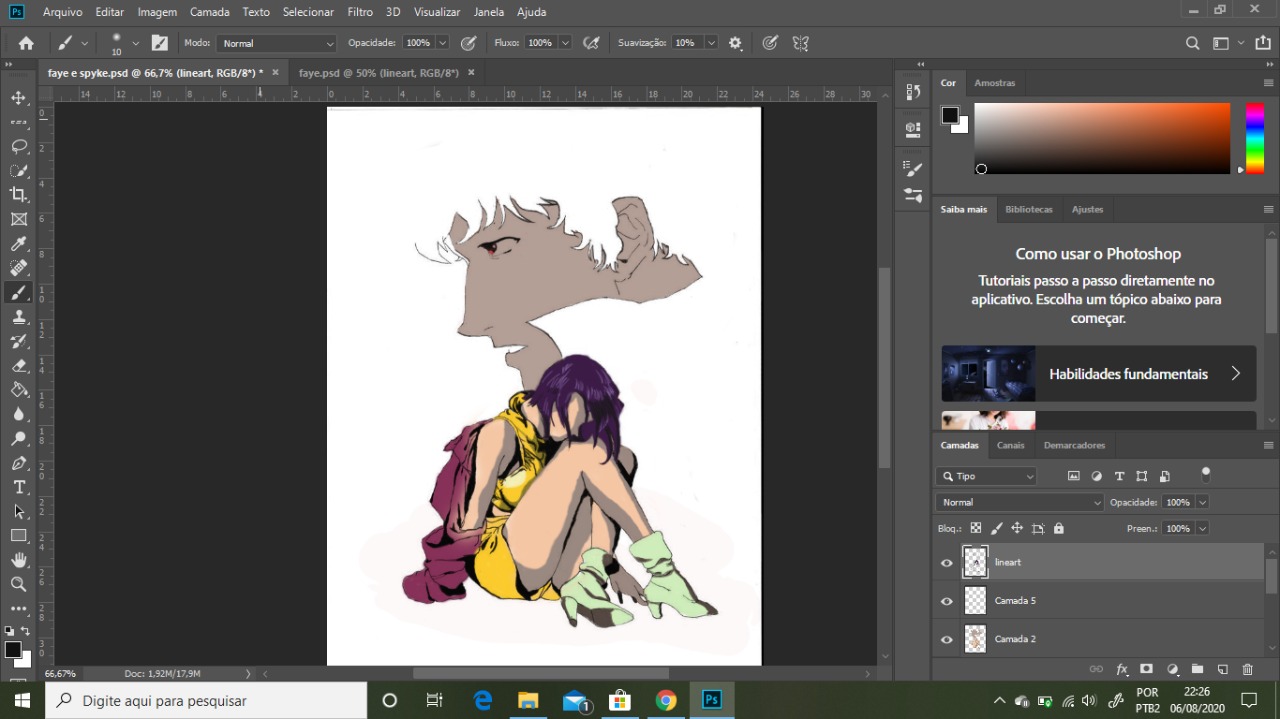Select the Dodge tool
1280x719 pixels.
coord(18,438)
